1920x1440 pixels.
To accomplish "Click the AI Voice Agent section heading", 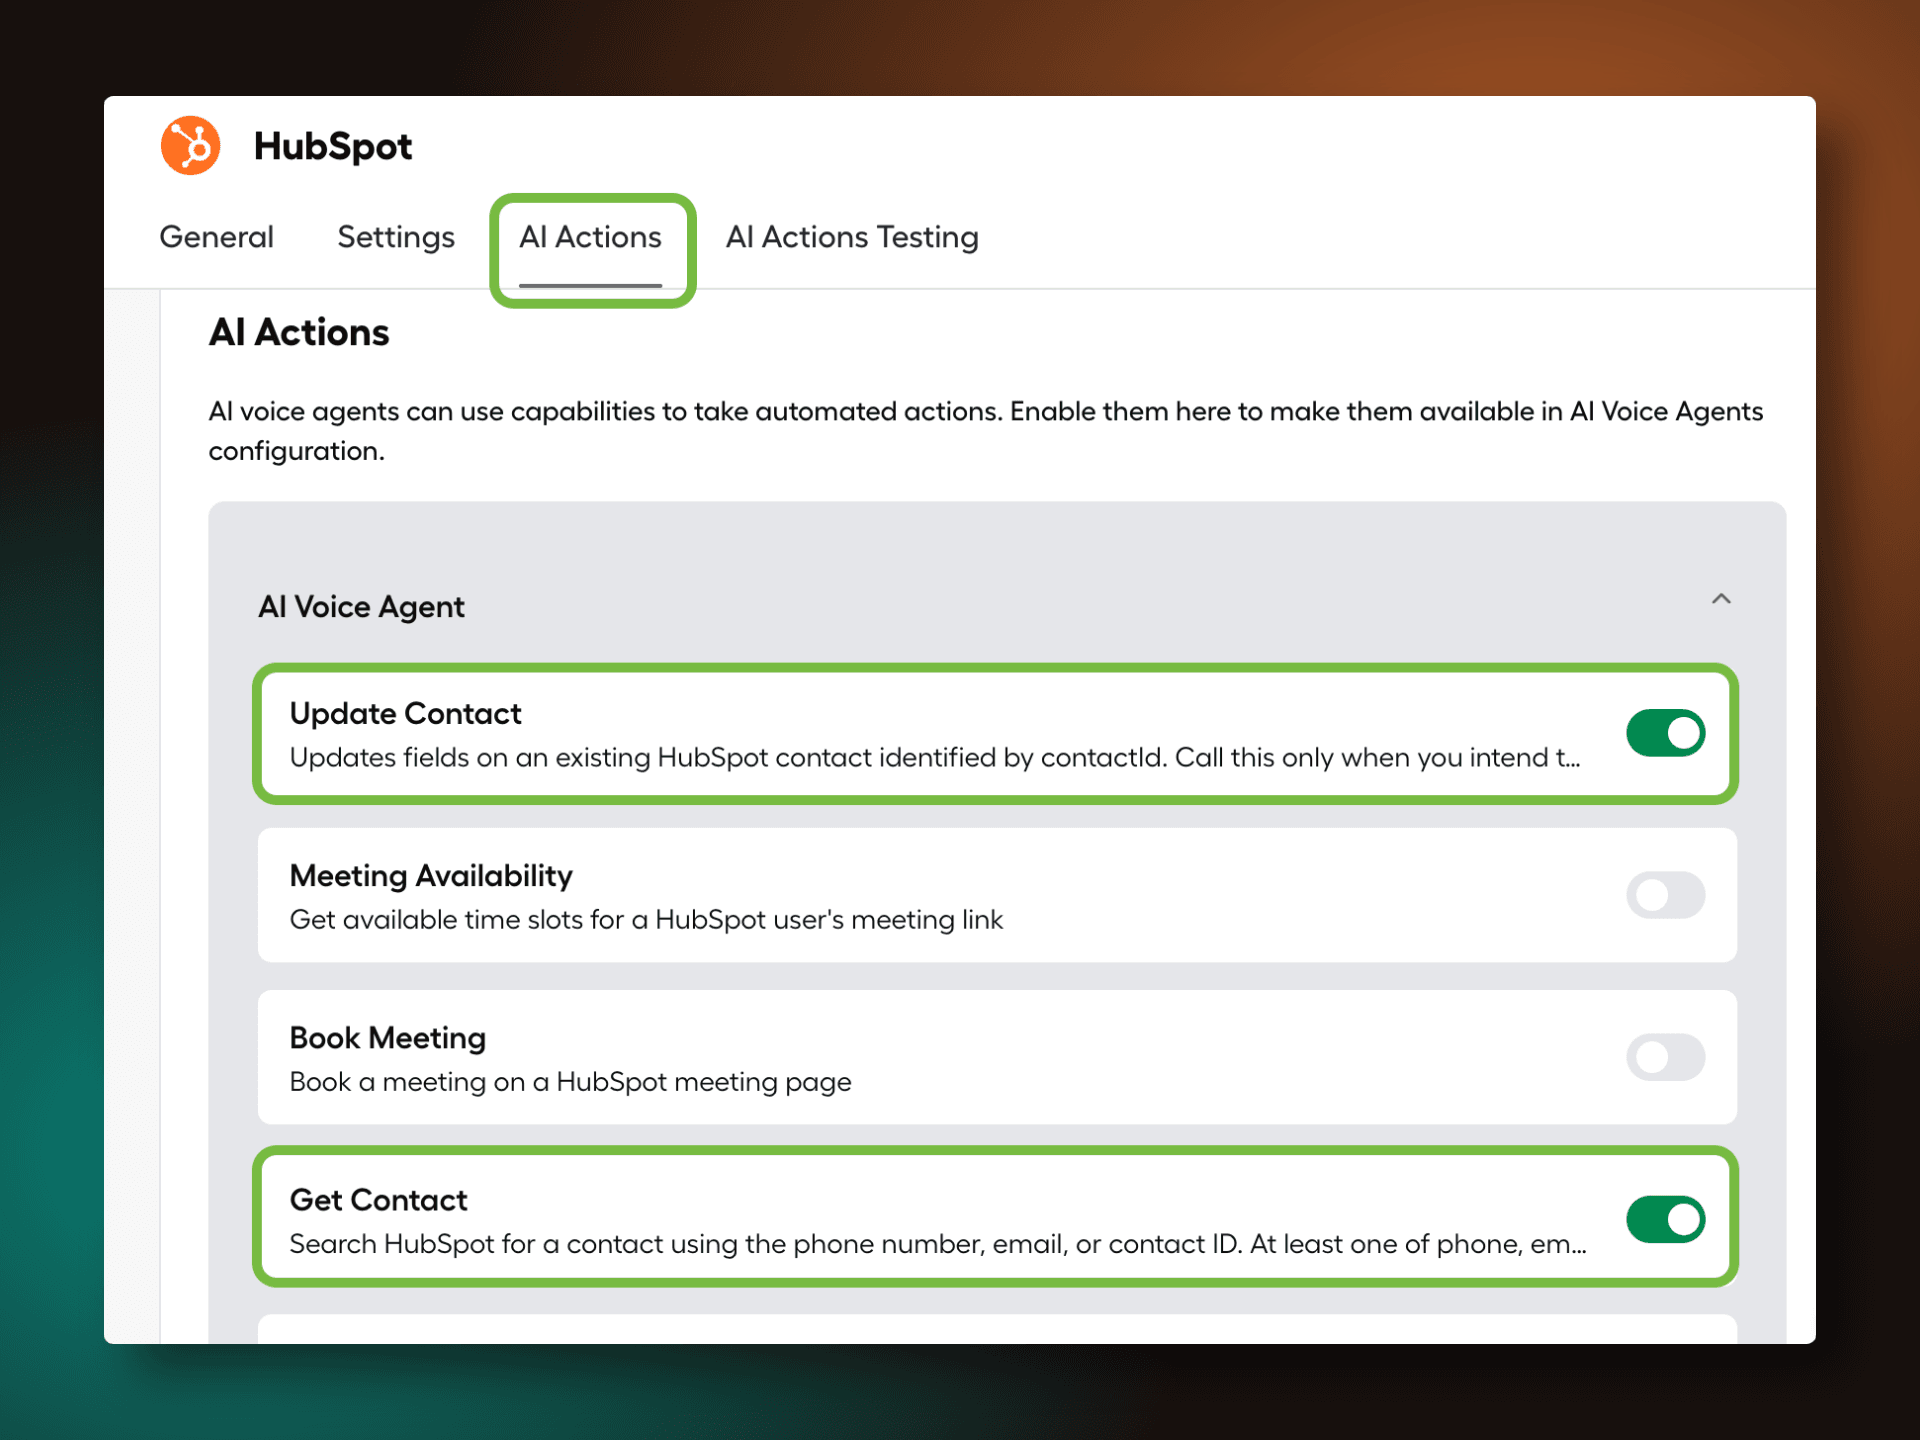I will (362, 606).
